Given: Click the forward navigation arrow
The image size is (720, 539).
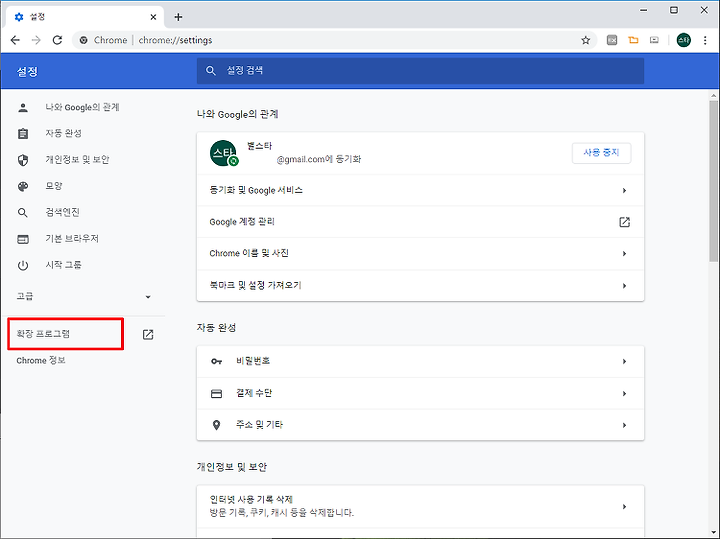Looking at the screenshot, I should coord(36,40).
